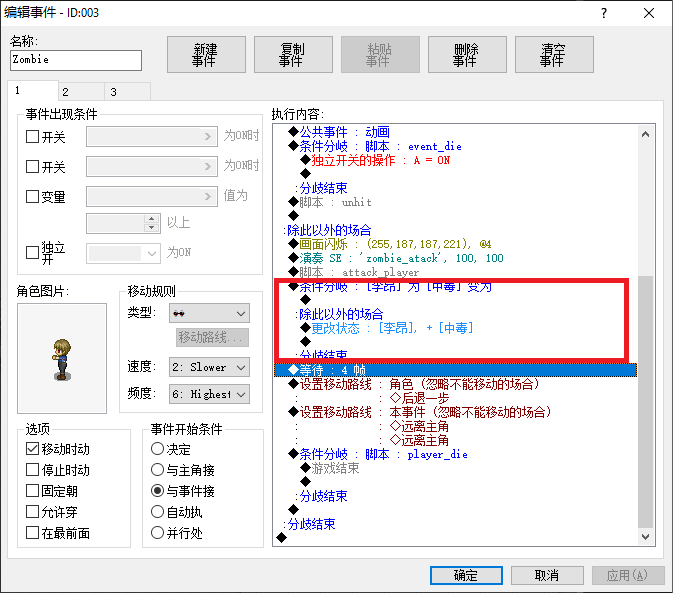673x593 pixels.
Task: Click the command list scrollbar thumb
Action: [646, 402]
